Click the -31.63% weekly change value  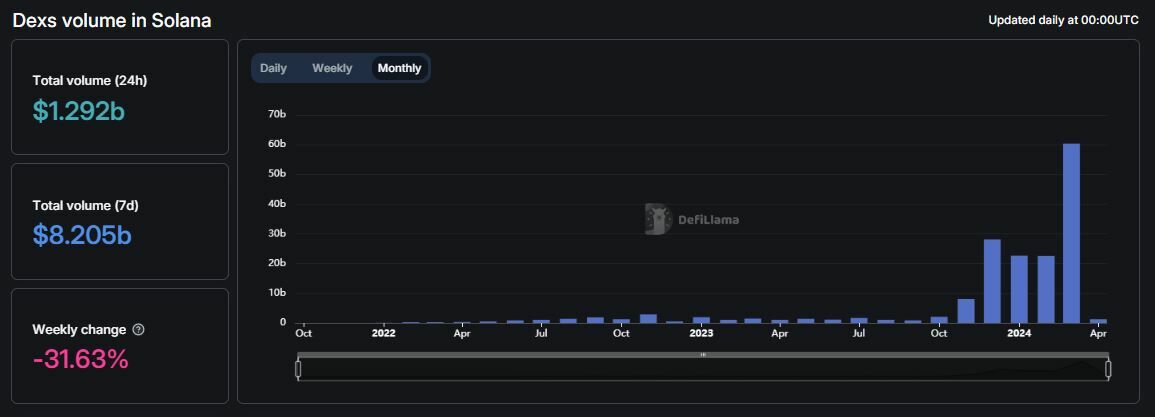80,359
